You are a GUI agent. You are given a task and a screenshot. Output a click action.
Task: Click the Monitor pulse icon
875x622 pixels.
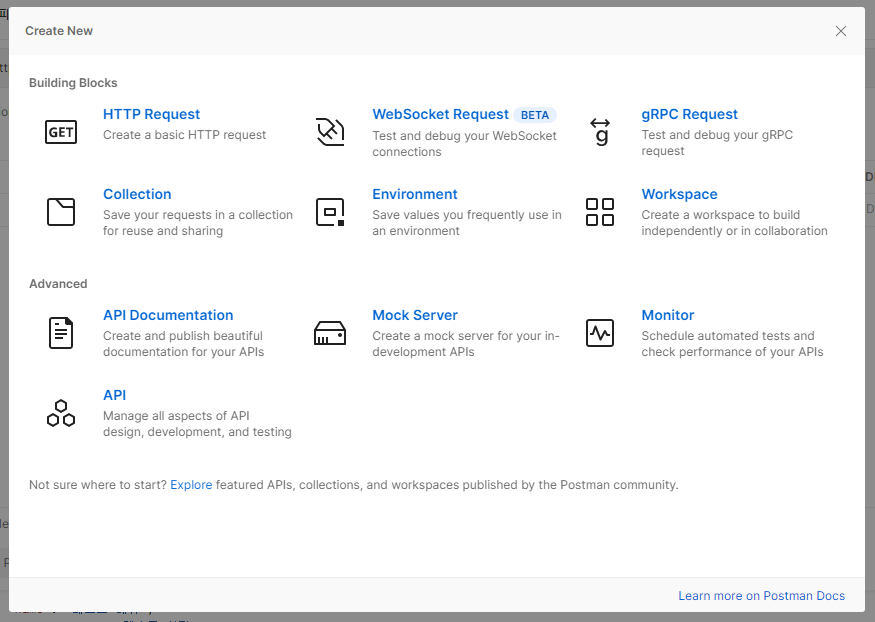(x=600, y=333)
